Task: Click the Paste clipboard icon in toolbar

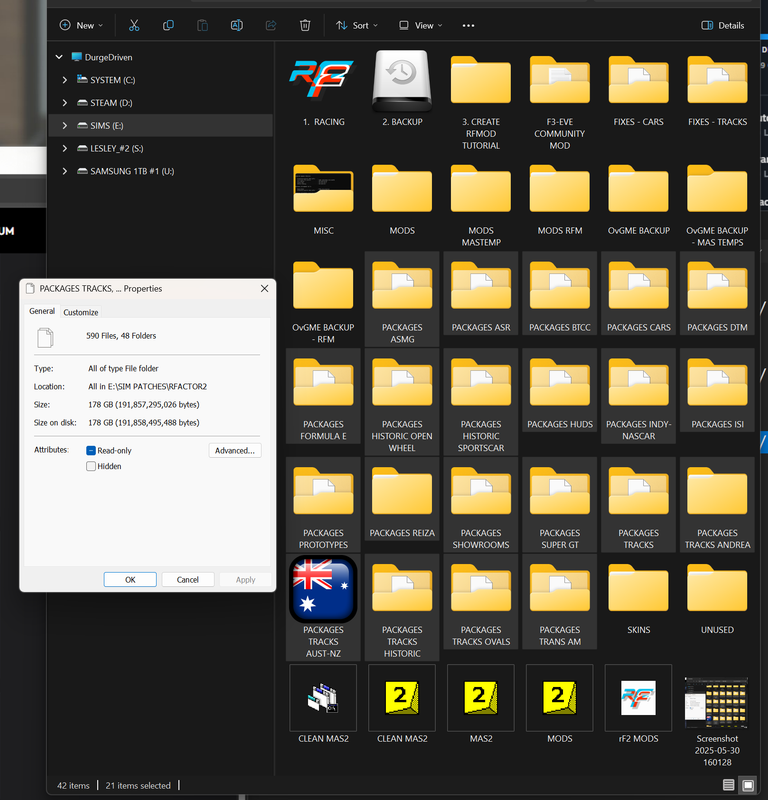Action: coord(203,26)
